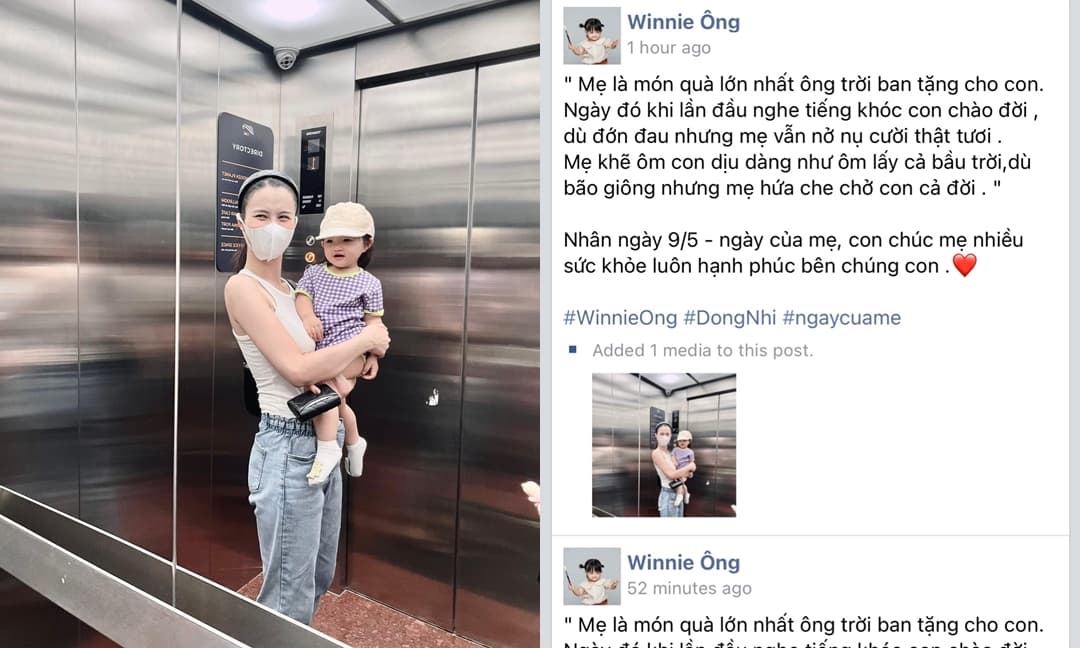1080x648 pixels.
Task: Click the blue bullet beside 'Added 1 media'
Action: [572, 350]
